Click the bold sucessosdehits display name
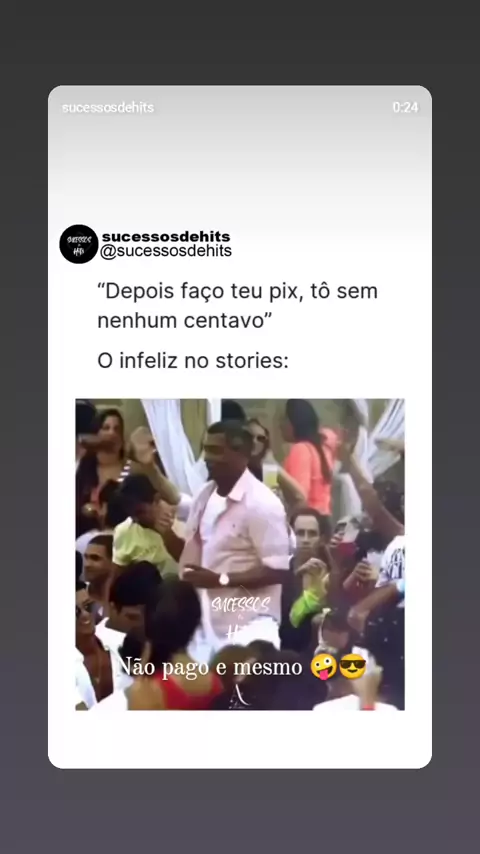This screenshot has width=480, height=854. (x=166, y=237)
